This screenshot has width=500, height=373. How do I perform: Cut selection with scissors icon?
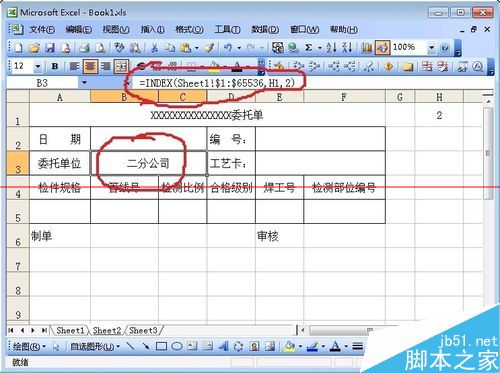[154, 48]
